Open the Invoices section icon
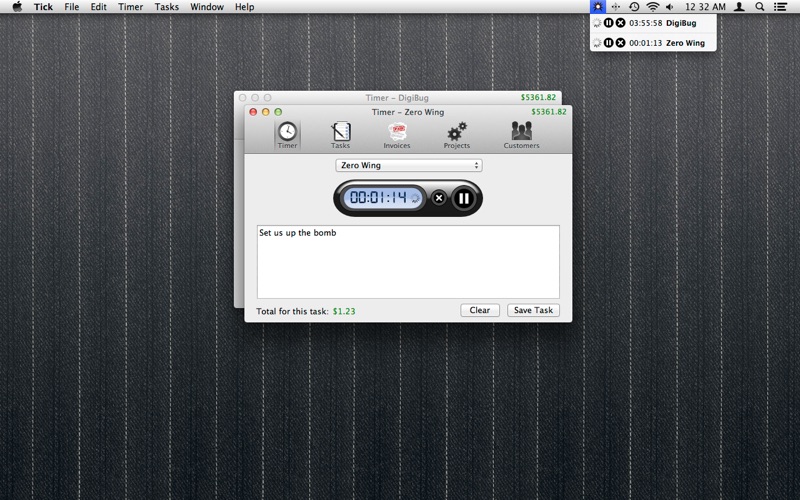800x500 pixels. point(397,135)
